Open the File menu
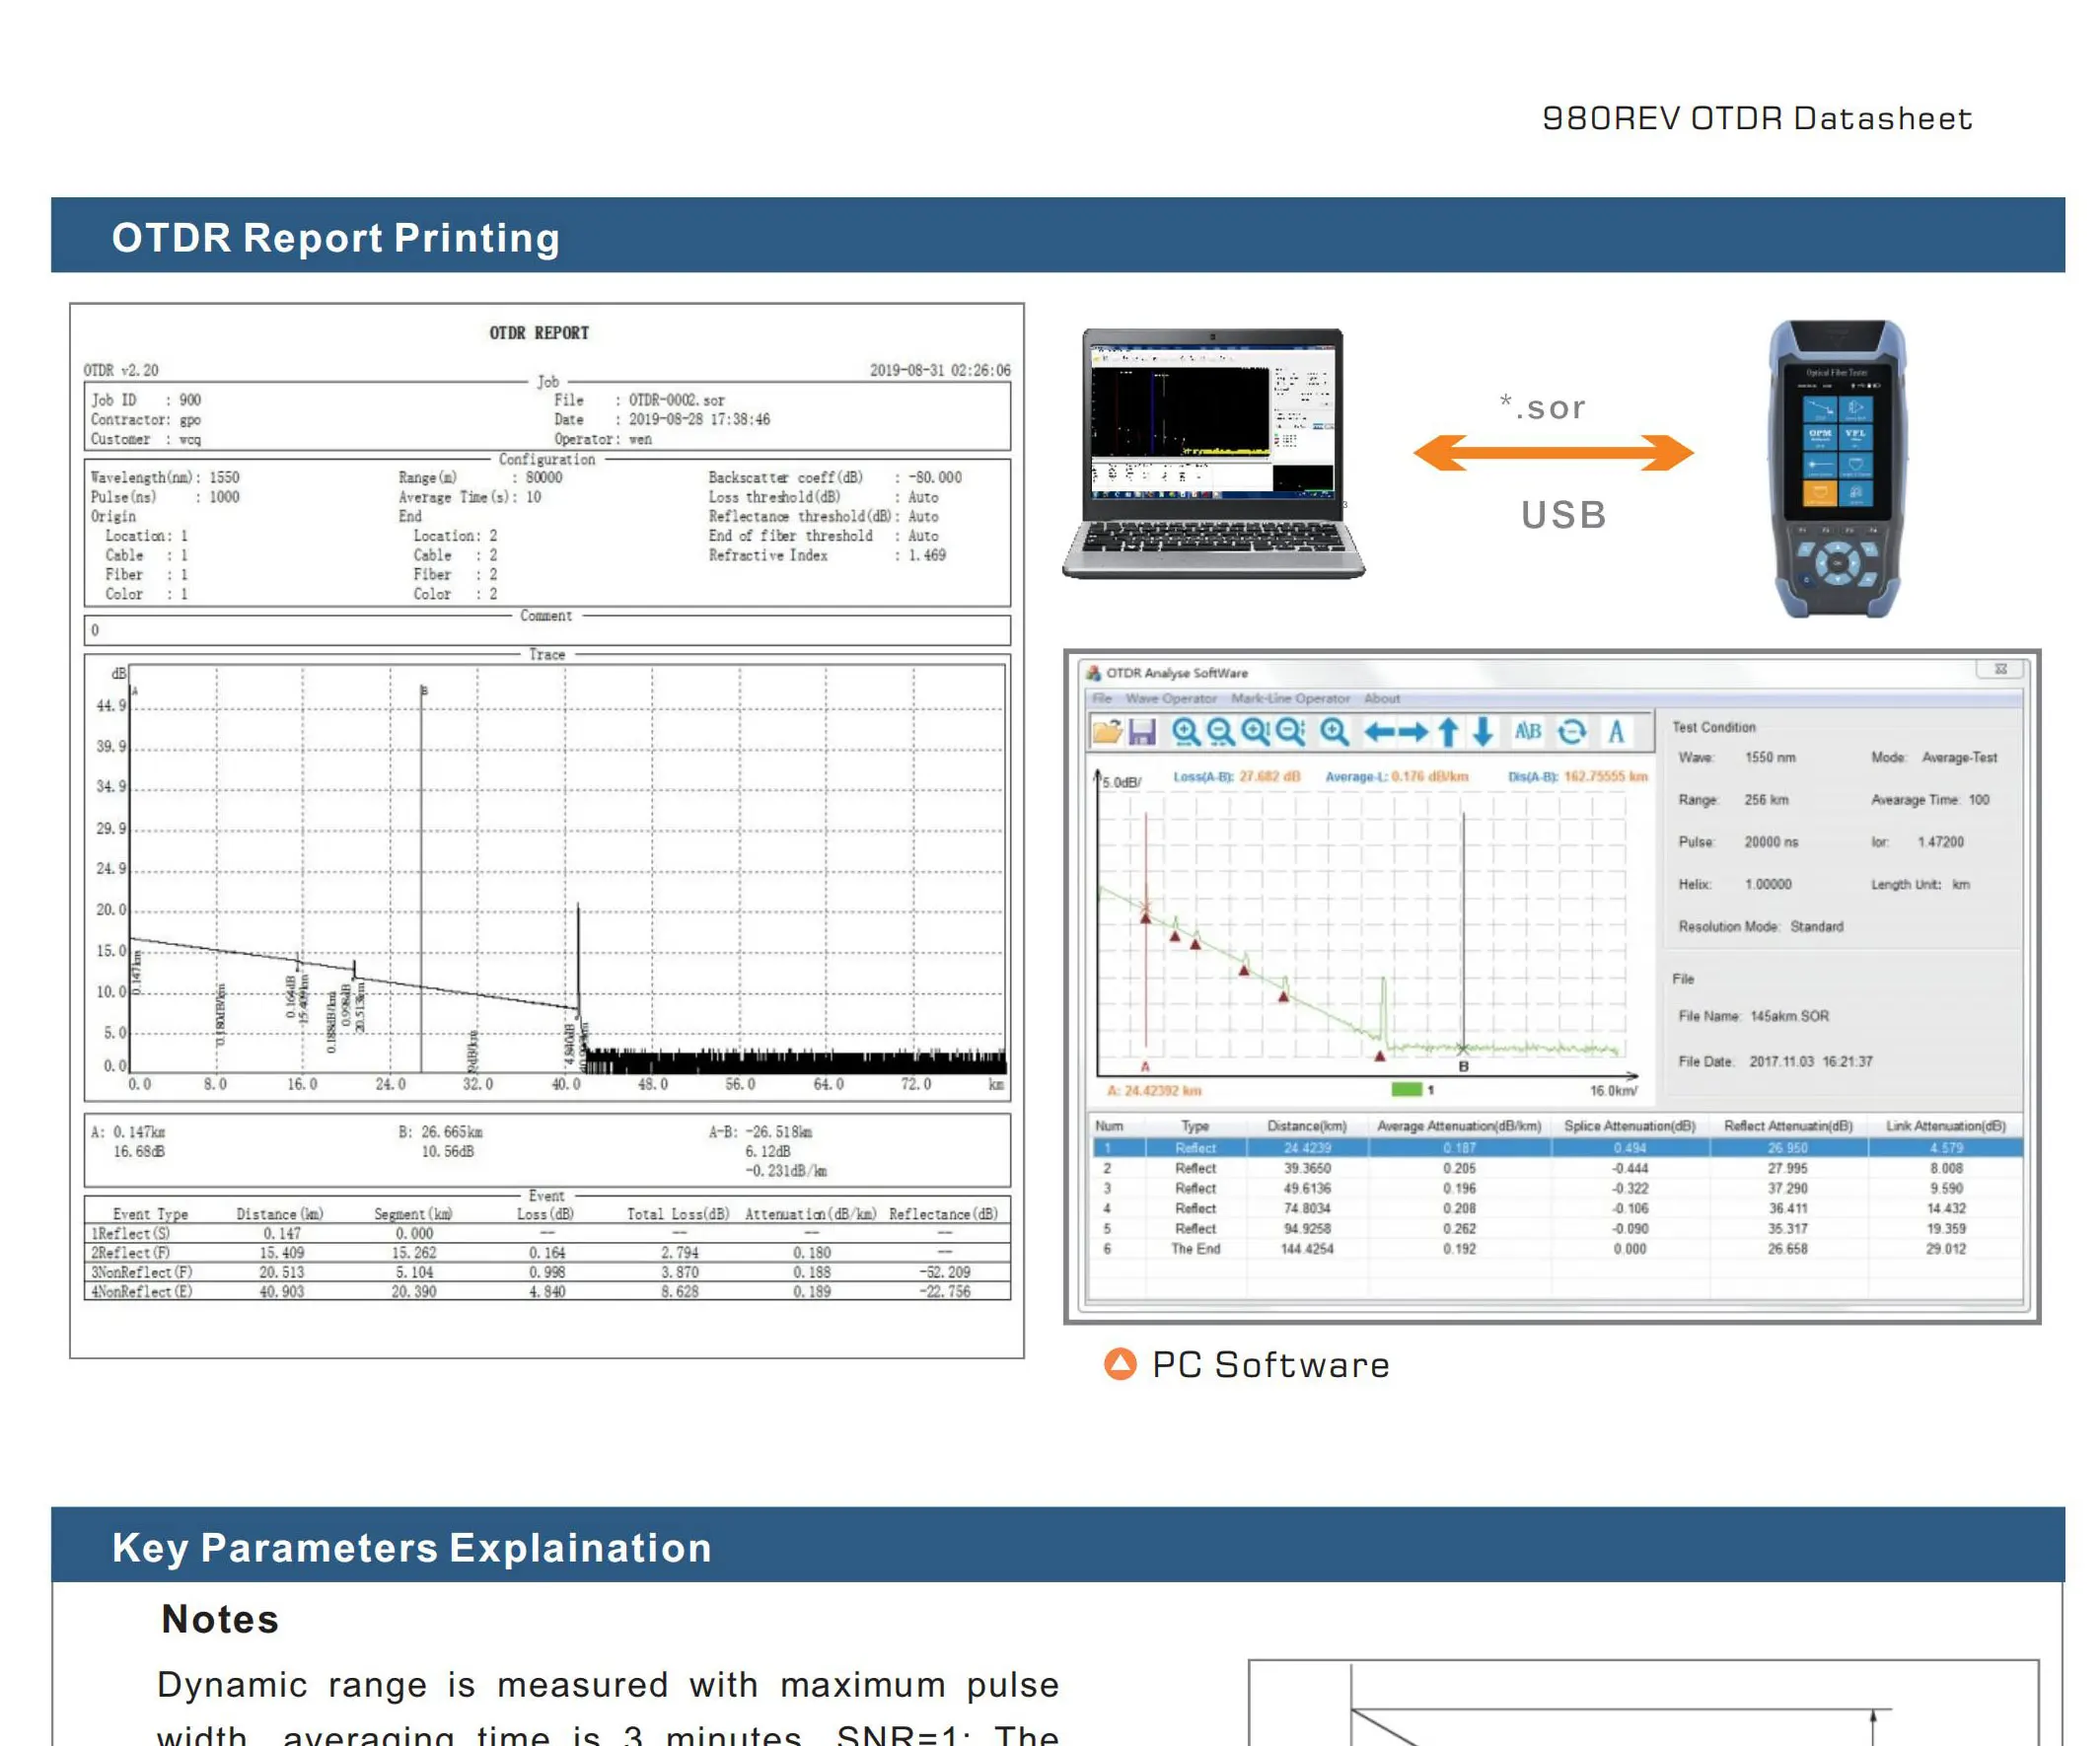 [1102, 698]
